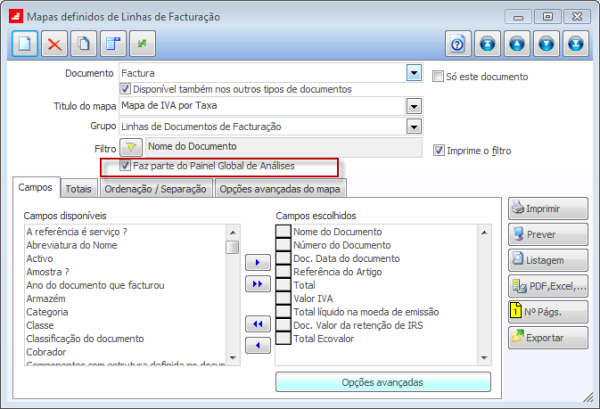Tick the box beside 'Número do Documento'

[x=283, y=245]
